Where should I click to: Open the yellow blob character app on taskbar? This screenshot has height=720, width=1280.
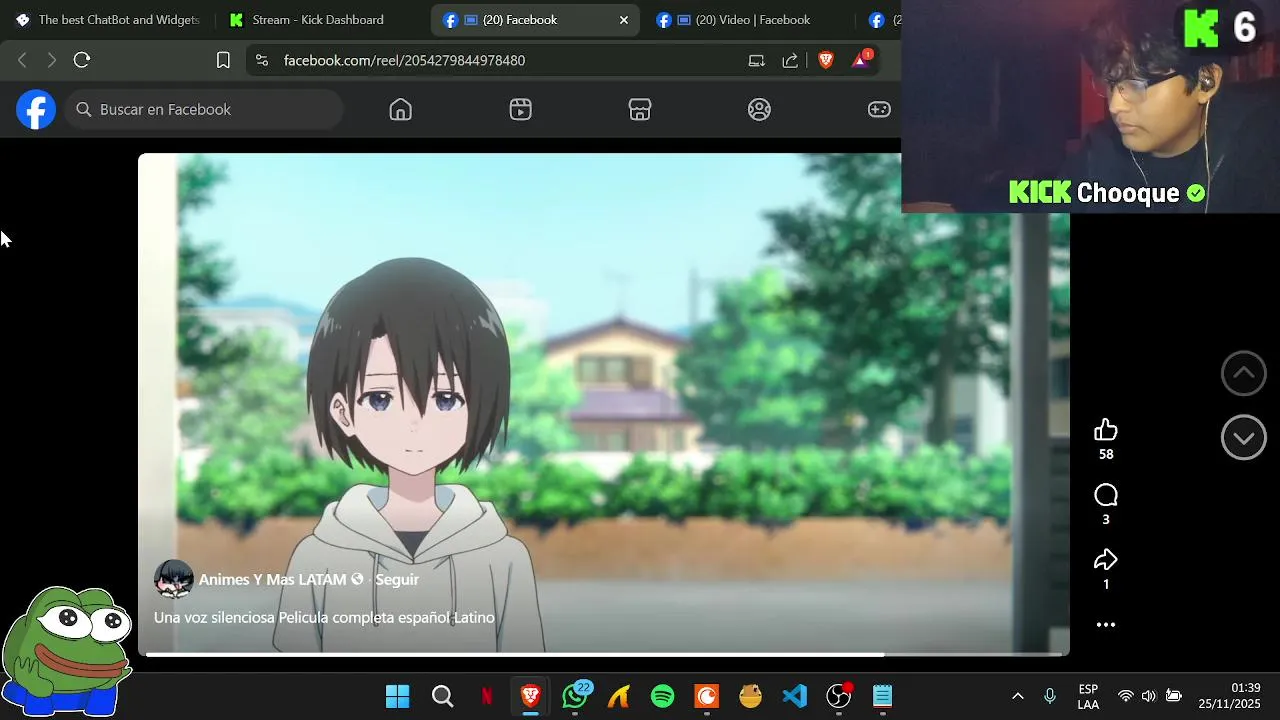point(751,696)
